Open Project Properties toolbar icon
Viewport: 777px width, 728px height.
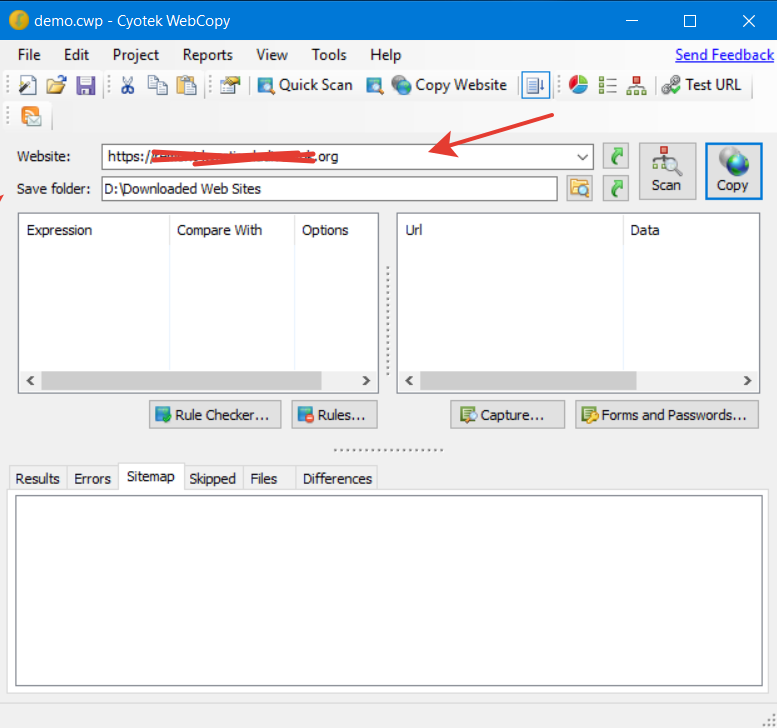230,85
